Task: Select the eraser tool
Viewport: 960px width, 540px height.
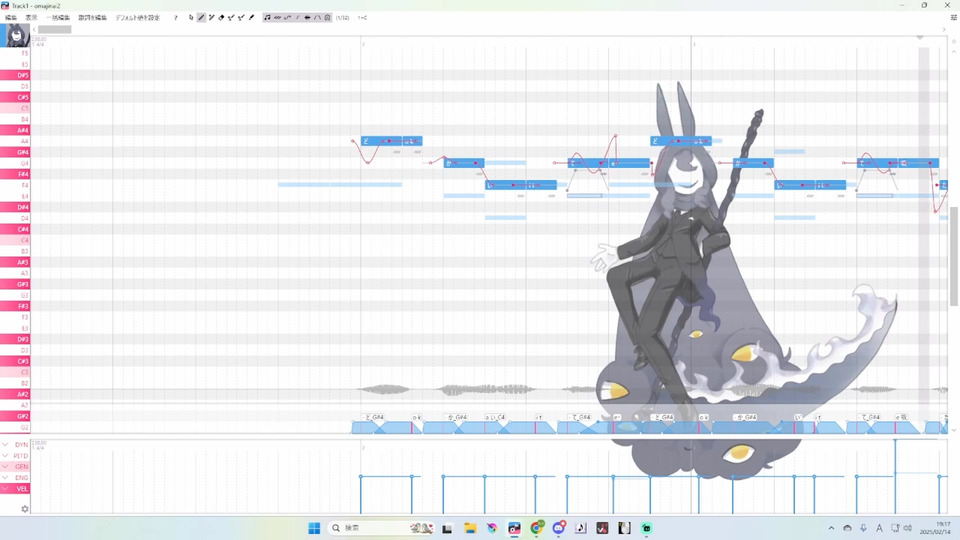Action: [221, 18]
